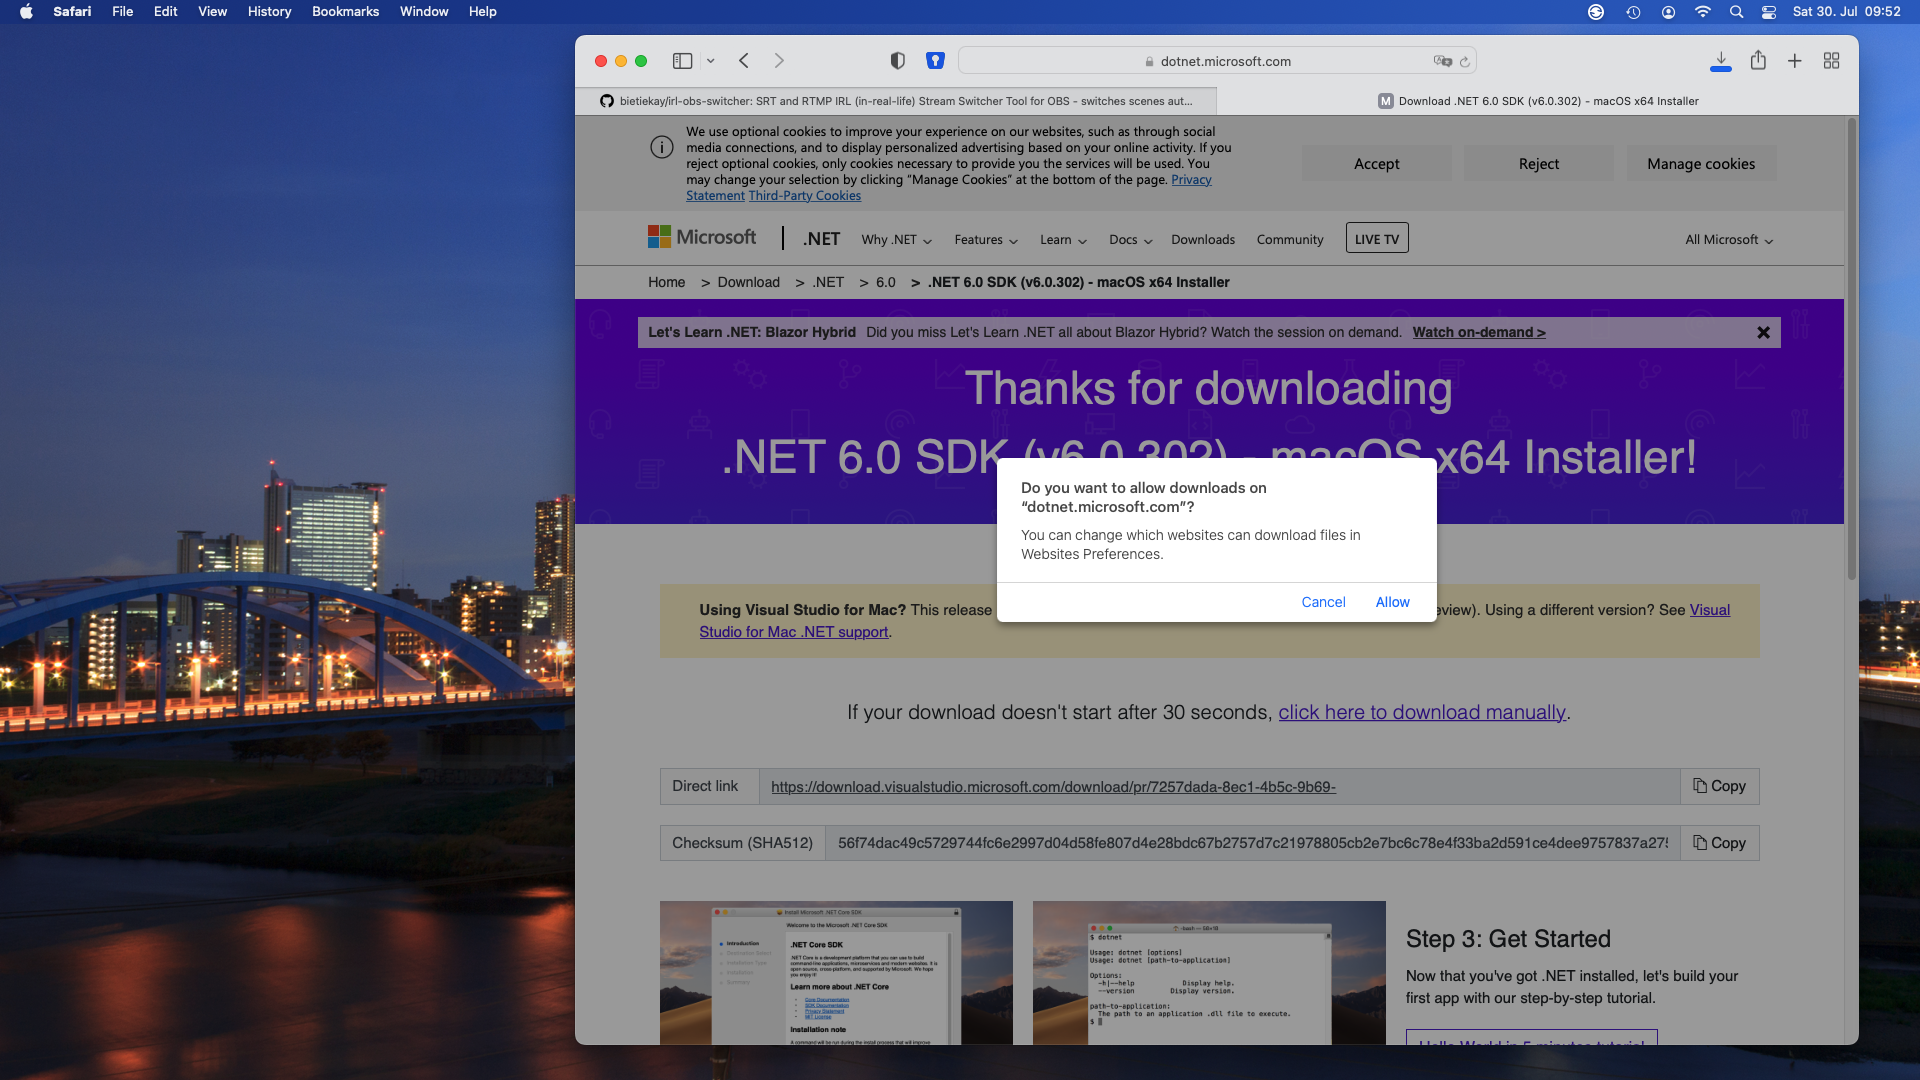Image resolution: width=1920 pixels, height=1080 pixels.
Task: Open the Visual Studio for Mac .NET support link
Action: (x=793, y=632)
